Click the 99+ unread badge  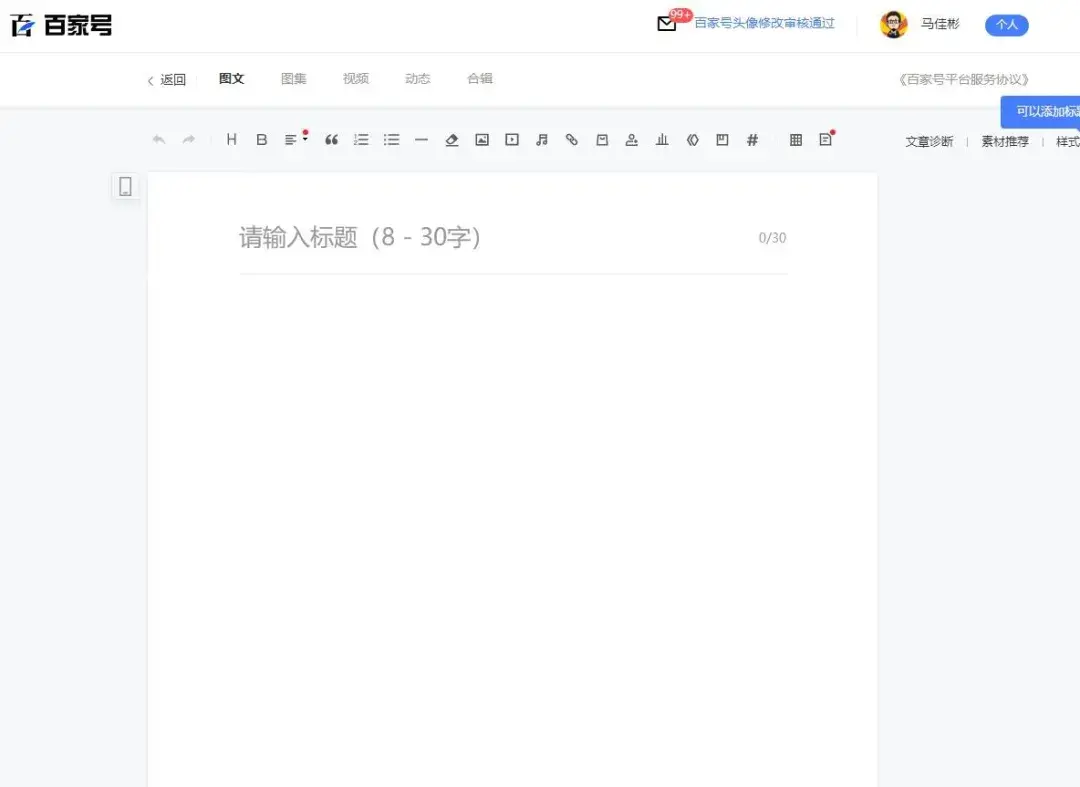pyautogui.click(x=681, y=15)
